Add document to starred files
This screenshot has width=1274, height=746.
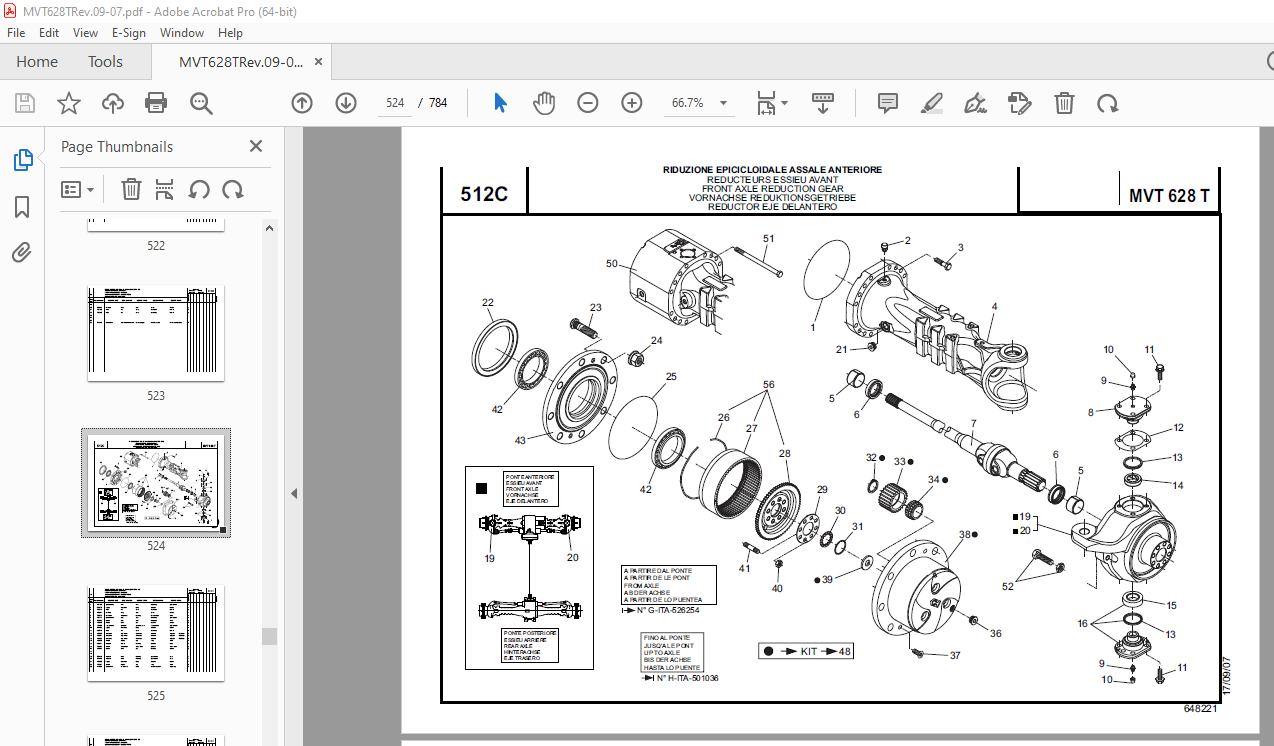[68, 103]
